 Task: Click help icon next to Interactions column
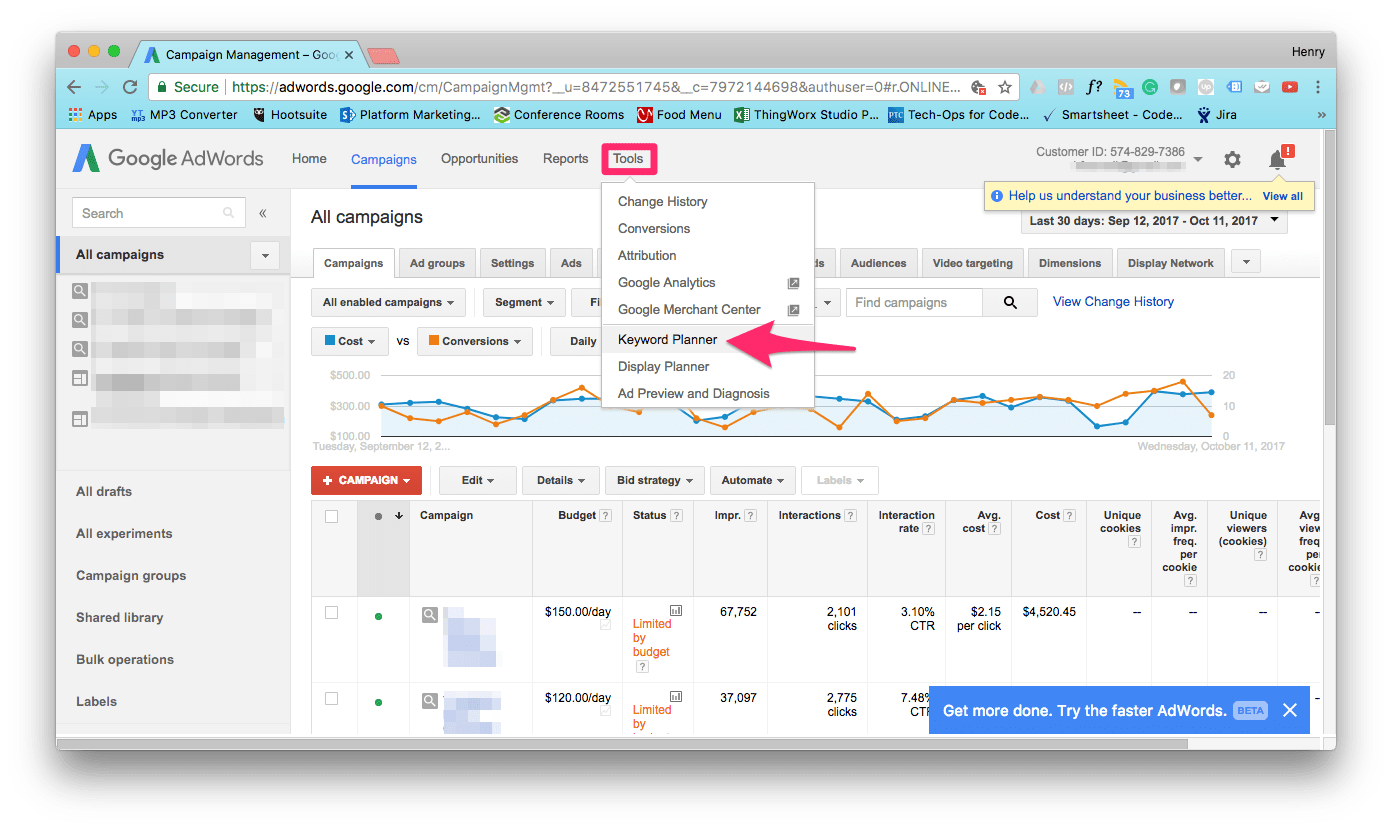850,516
